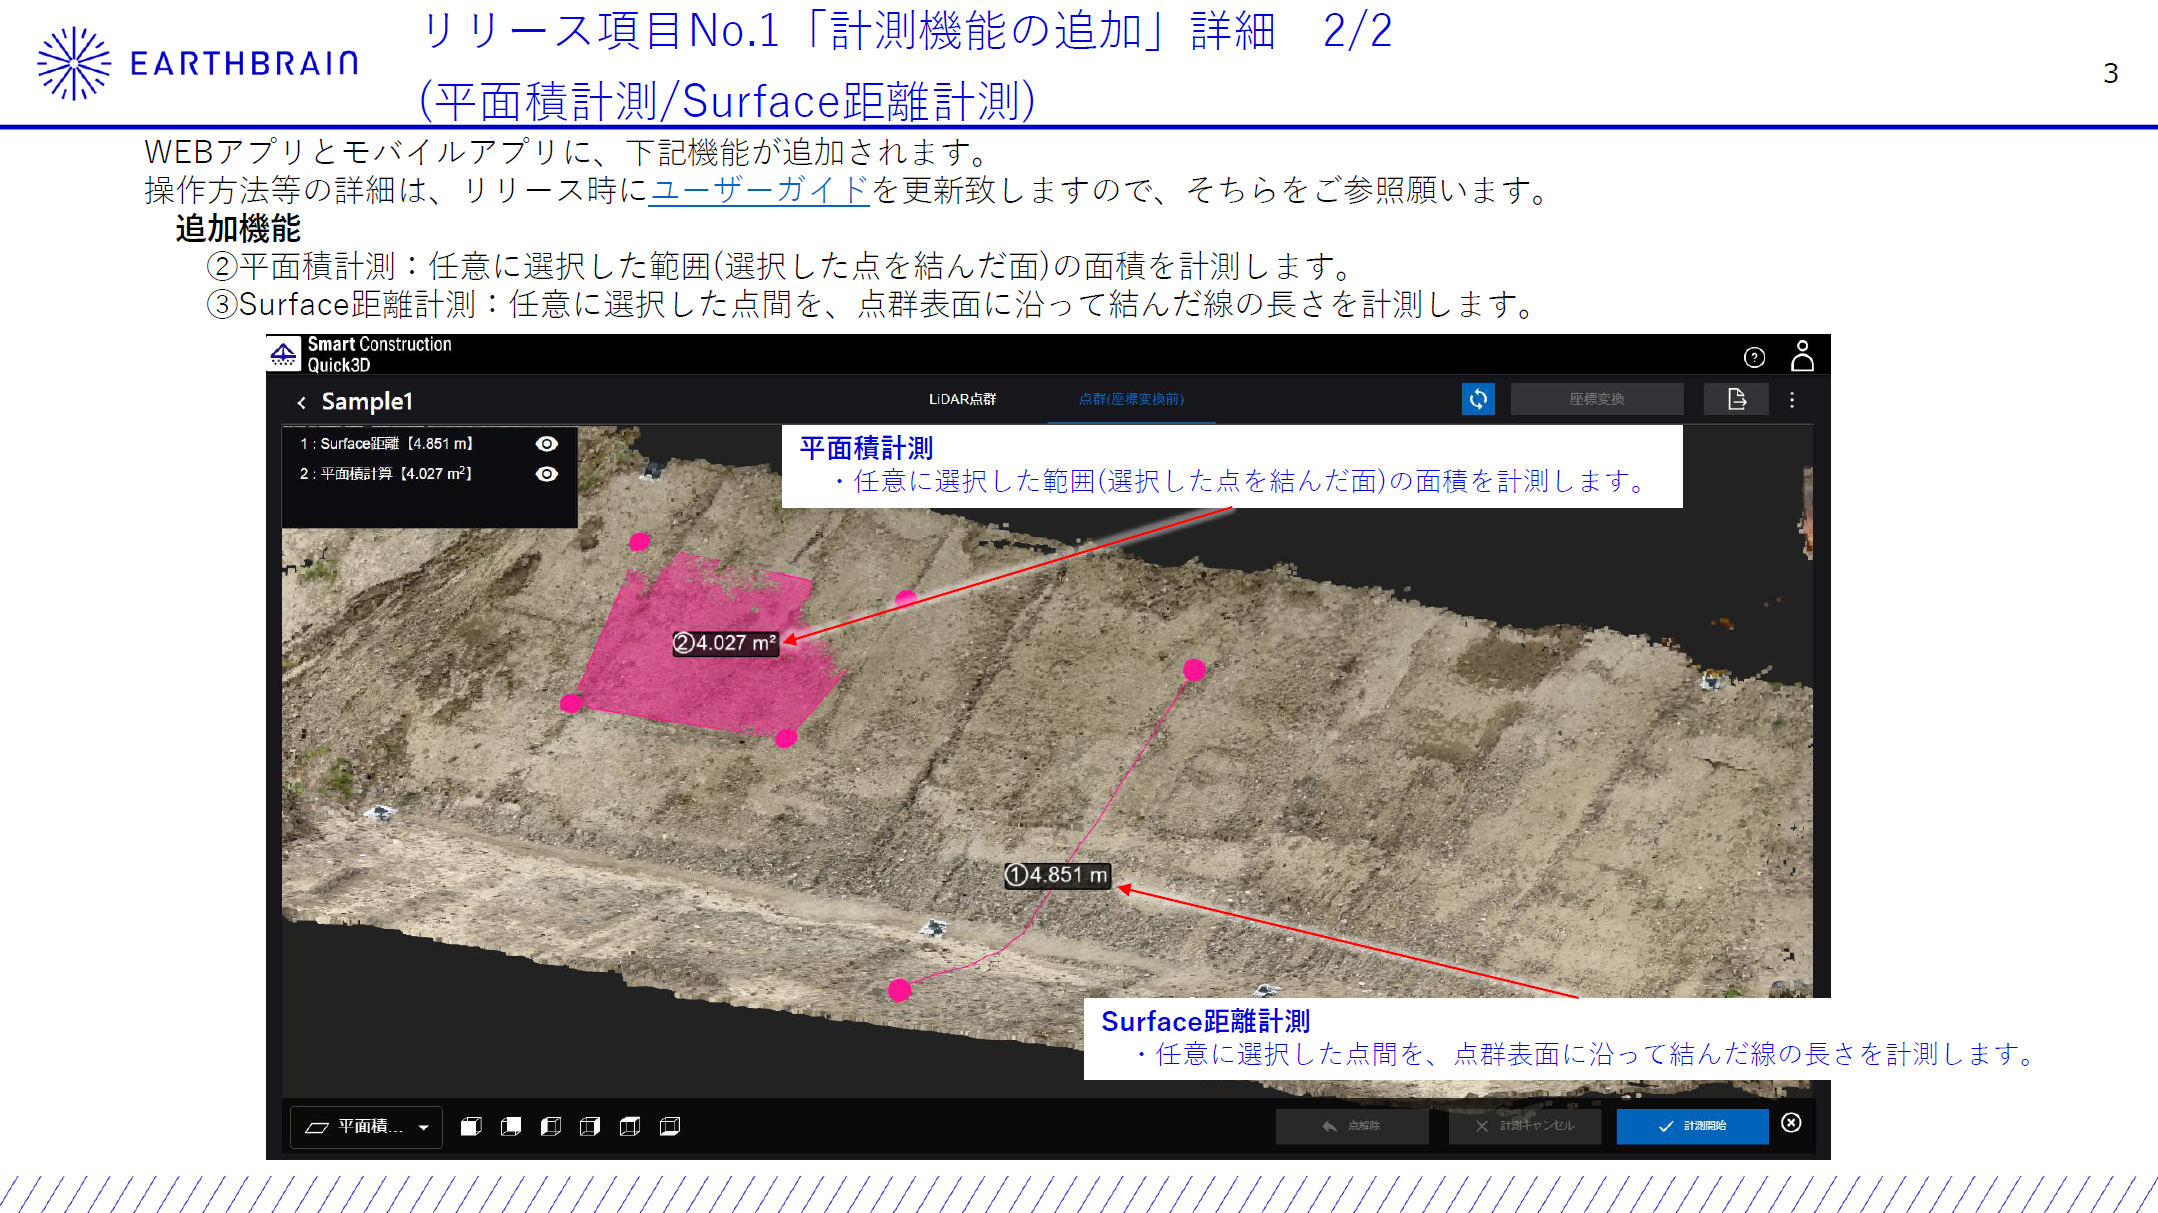Open the 平面積 measurement type dropdown
Screen dimensions: 2158x1213
tap(367, 1127)
